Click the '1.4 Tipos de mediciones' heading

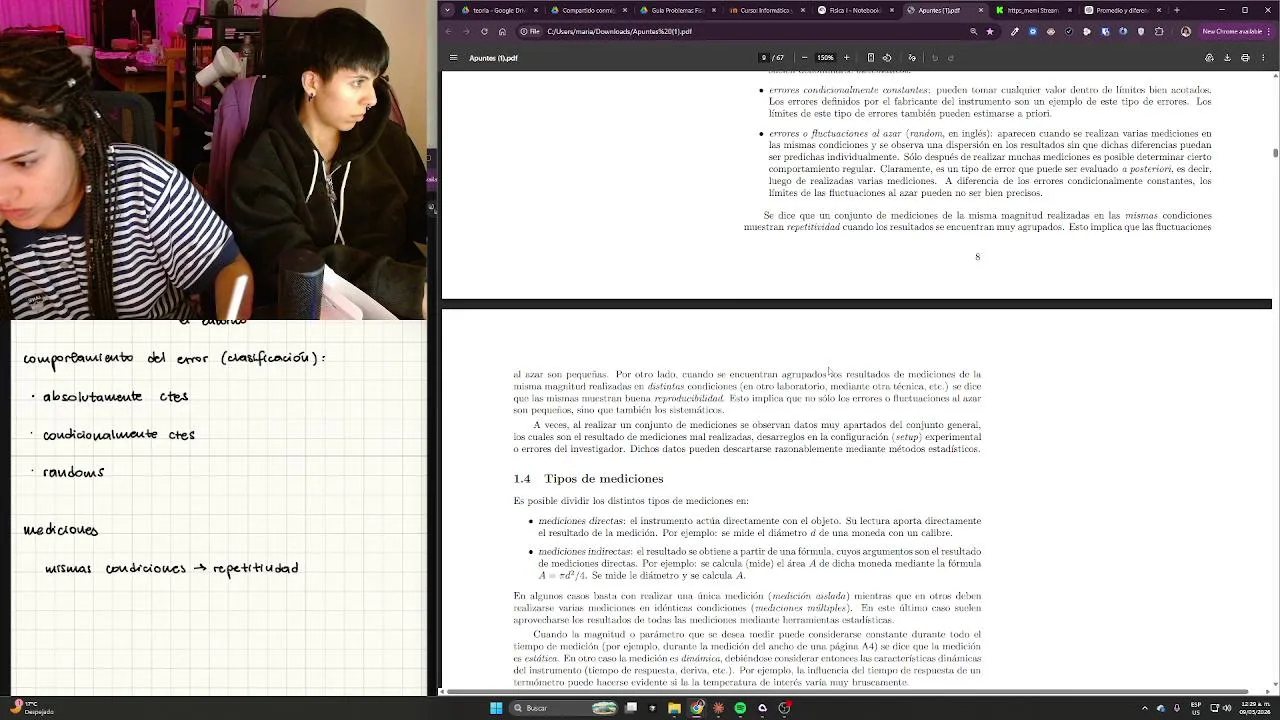[588, 479]
